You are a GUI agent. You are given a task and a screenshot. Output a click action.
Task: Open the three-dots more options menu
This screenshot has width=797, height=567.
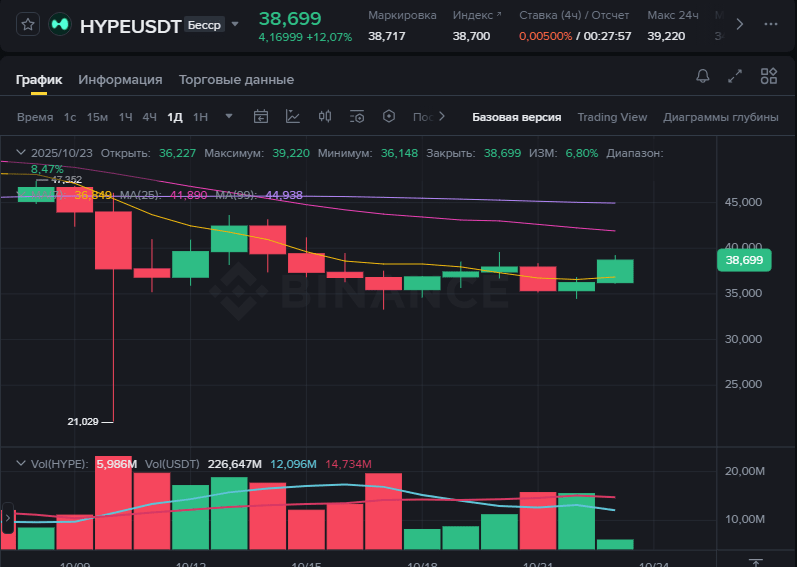771,24
